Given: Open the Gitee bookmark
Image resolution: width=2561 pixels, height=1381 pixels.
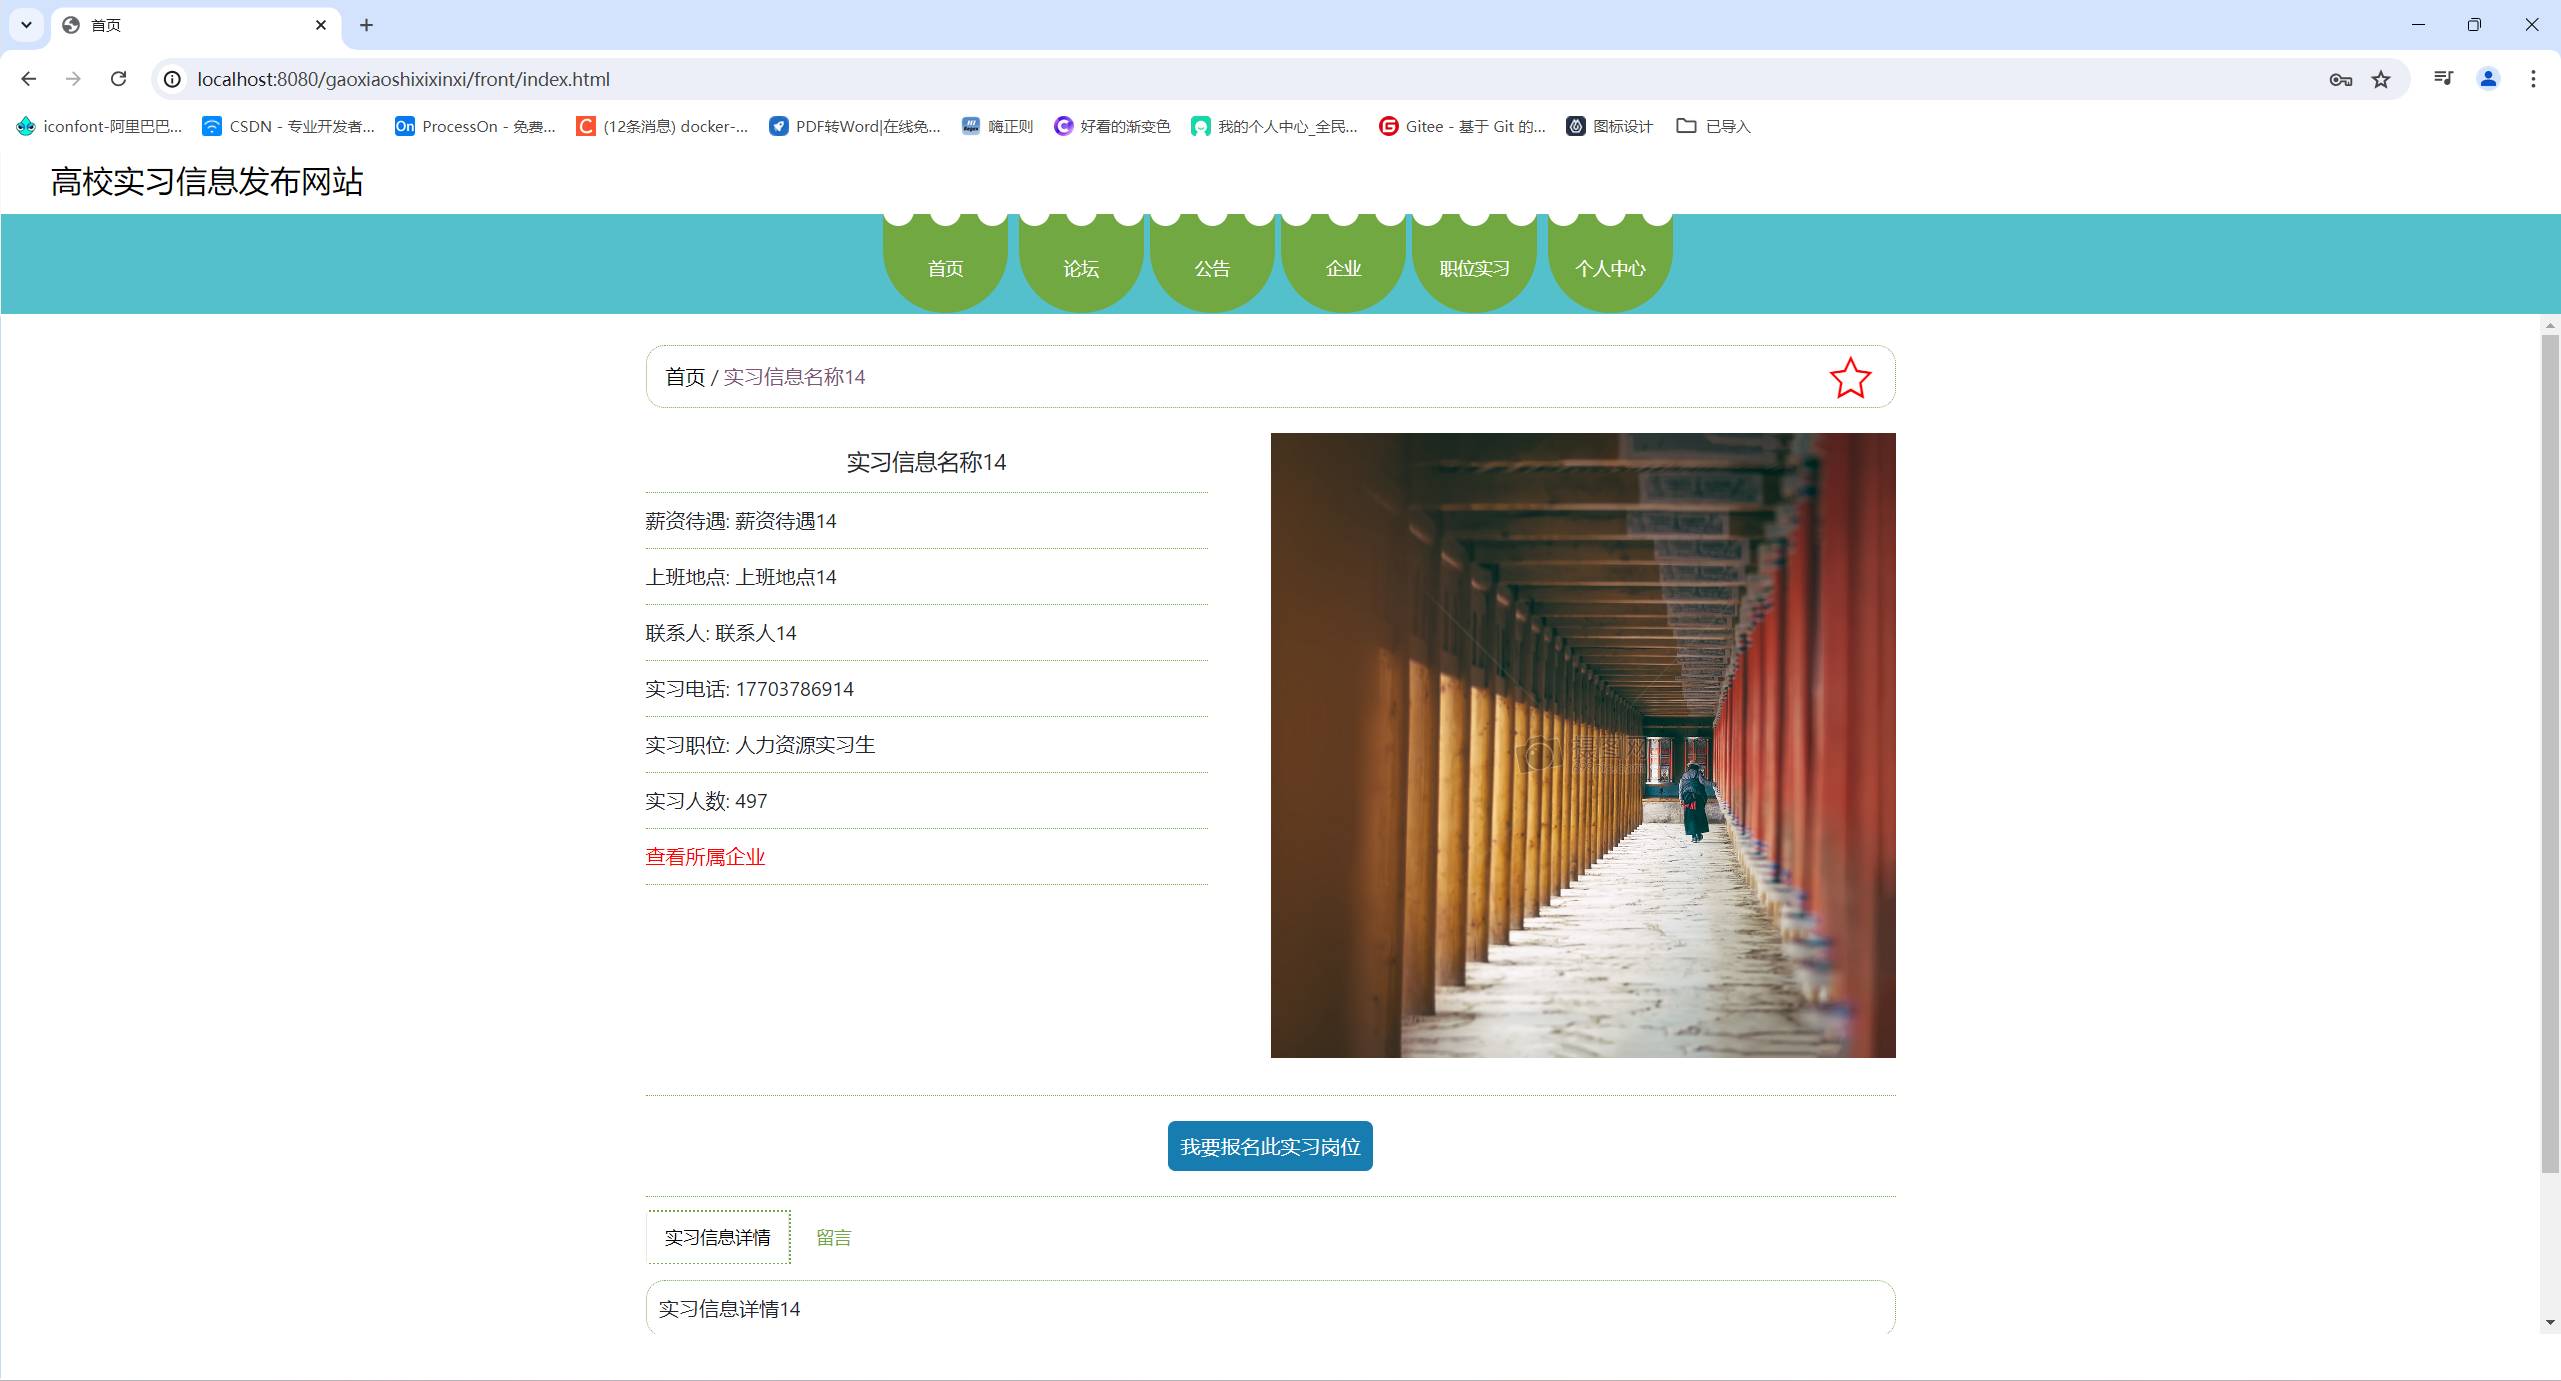Looking at the screenshot, I should (1462, 126).
